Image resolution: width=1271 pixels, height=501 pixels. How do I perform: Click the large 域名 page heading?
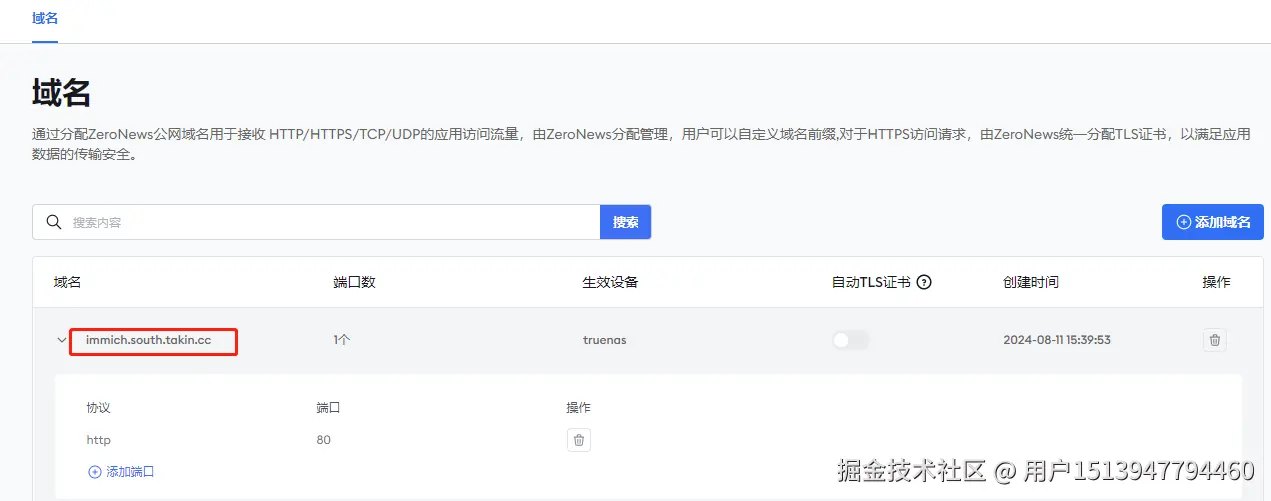(x=61, y=93)
